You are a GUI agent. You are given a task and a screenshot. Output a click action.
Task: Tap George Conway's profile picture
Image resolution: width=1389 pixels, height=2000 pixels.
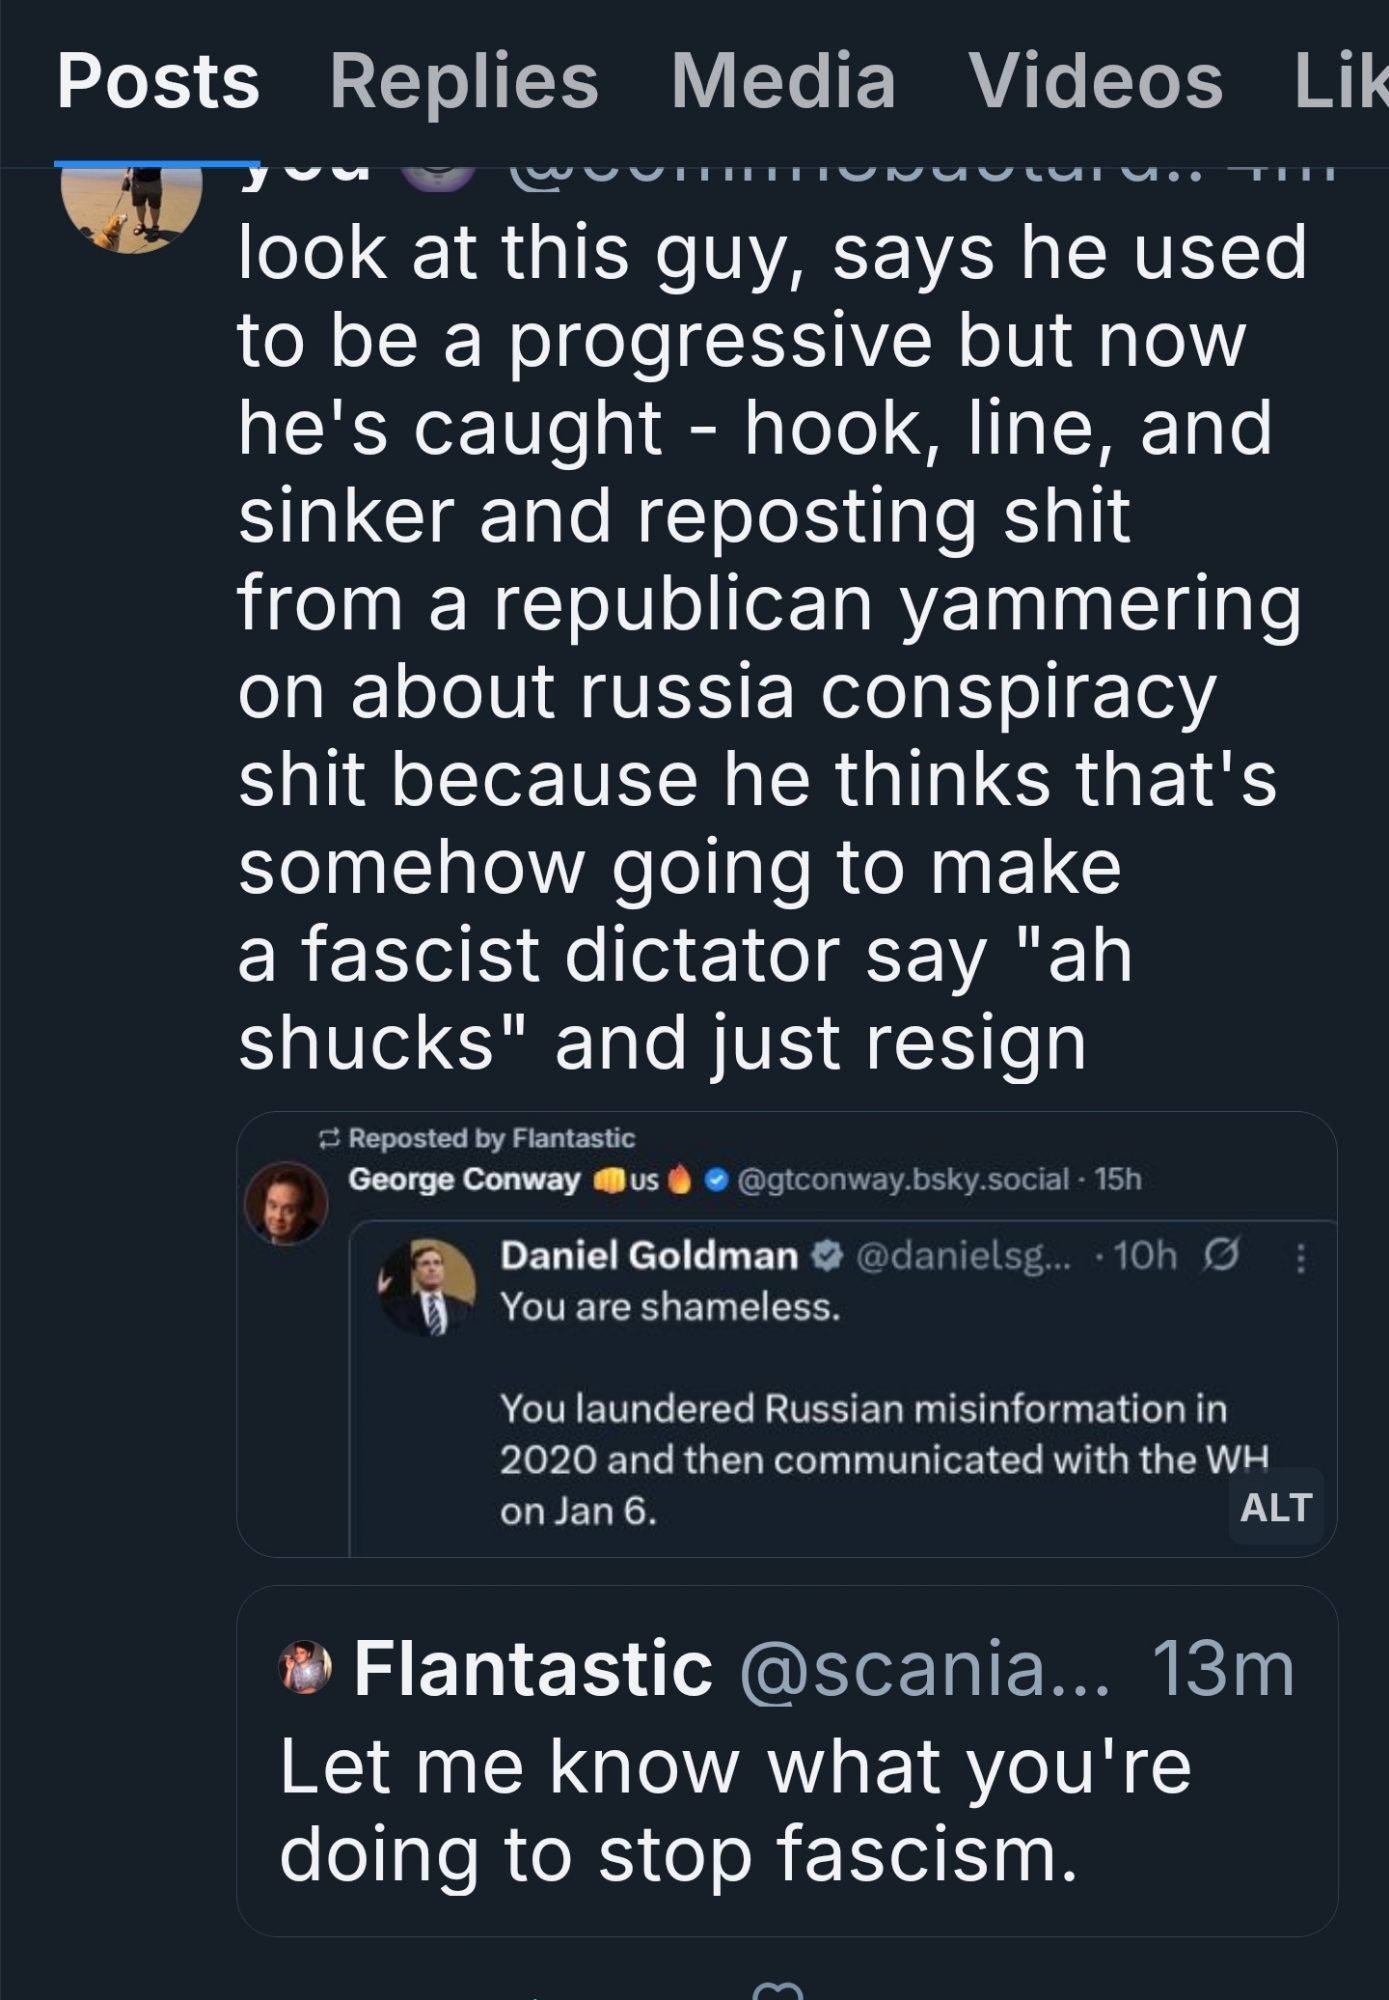coord(286,1202)
